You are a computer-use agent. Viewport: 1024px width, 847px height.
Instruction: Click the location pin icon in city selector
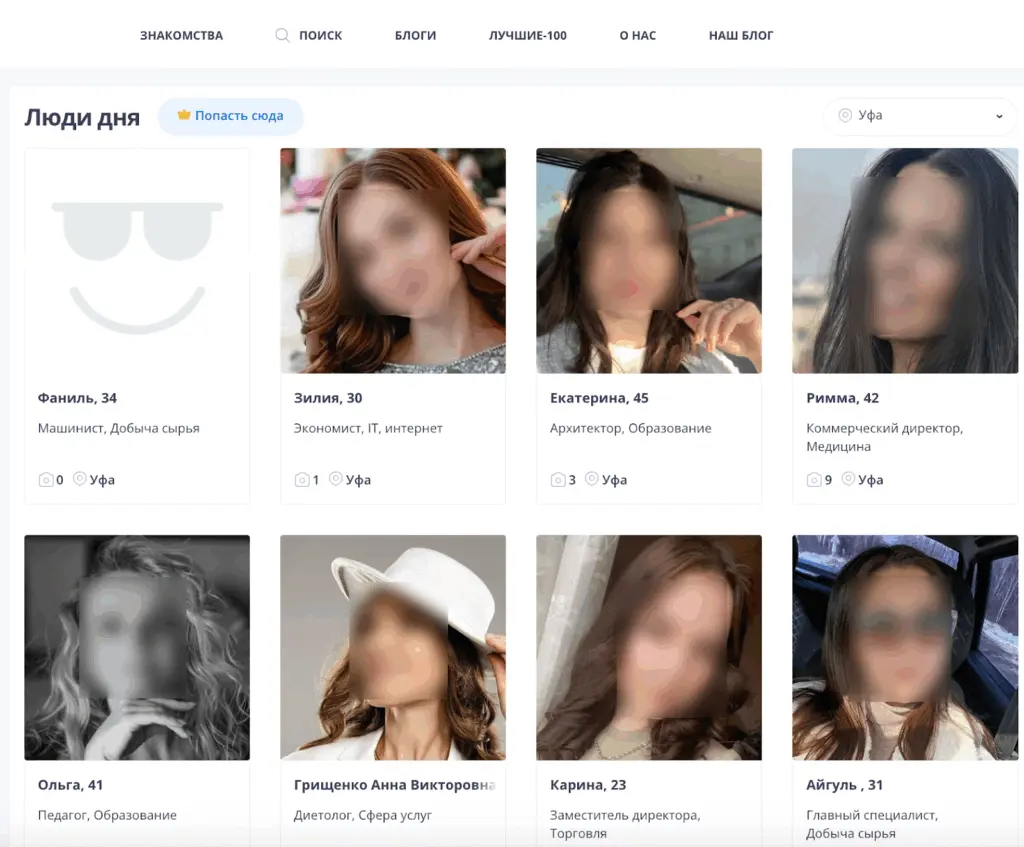(x=845, y=115)
